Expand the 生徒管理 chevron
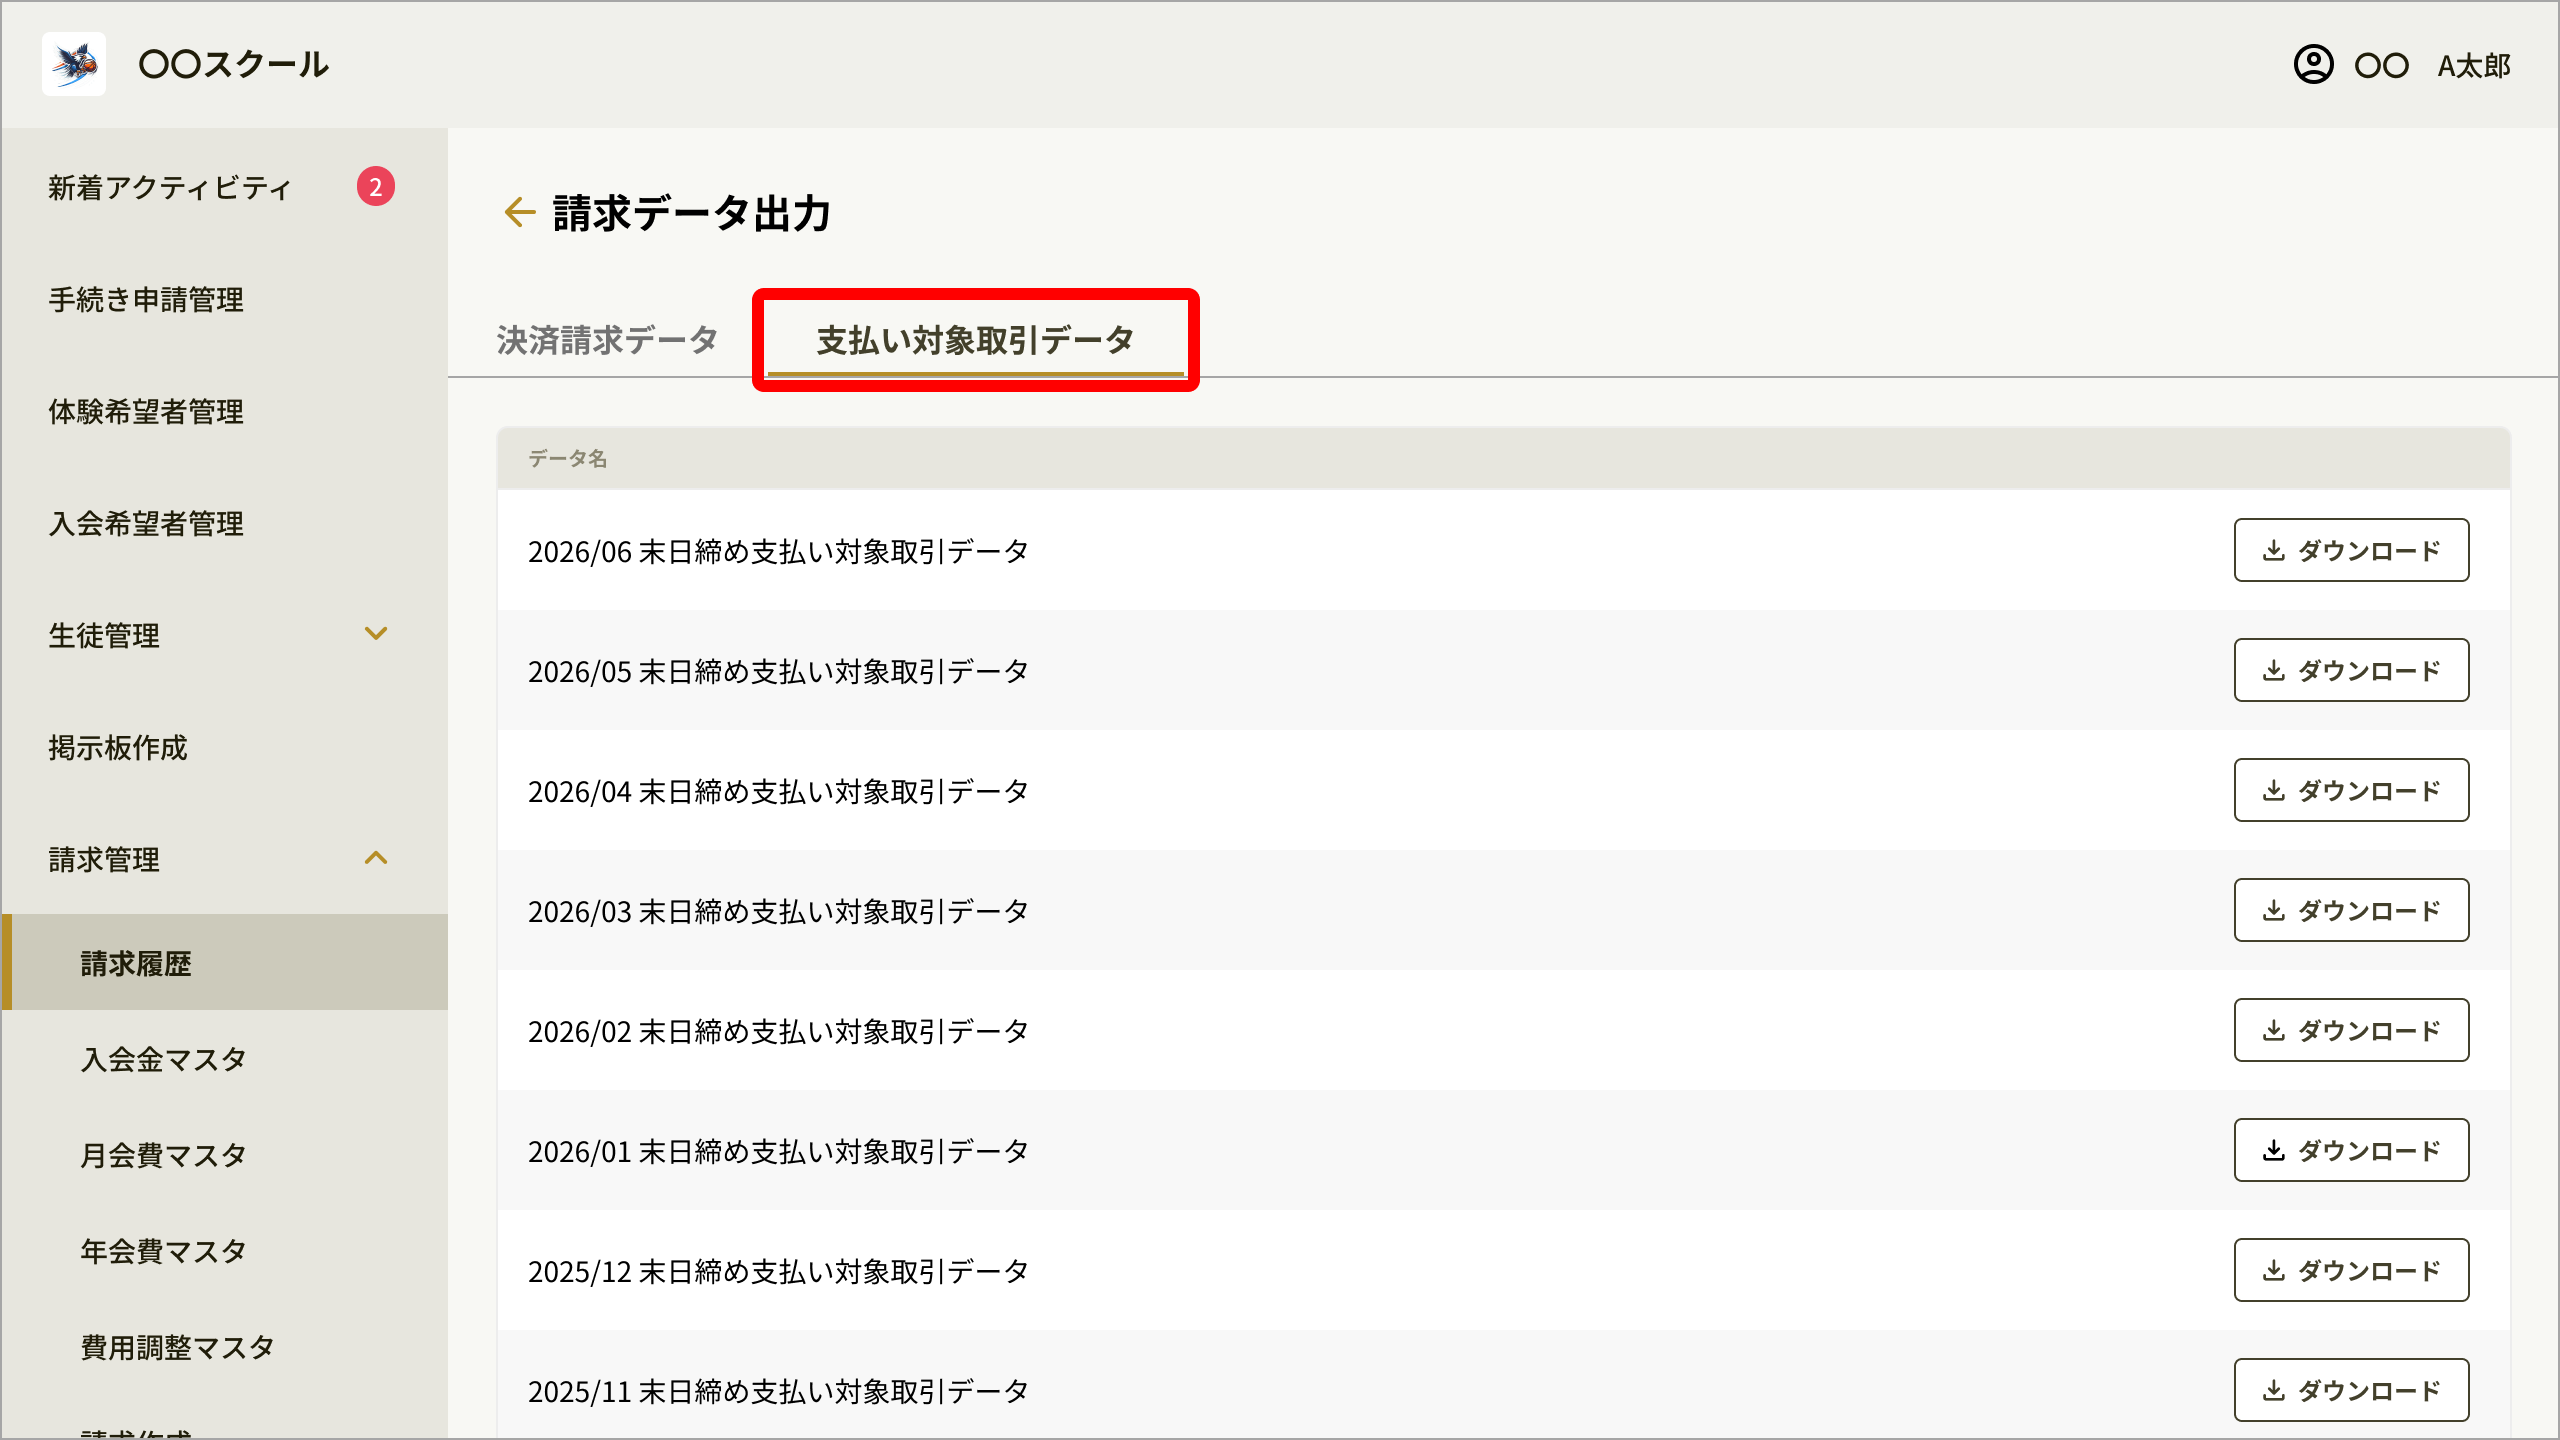This screenshot has width=2560, height=1440. click(x=376, y=634)
